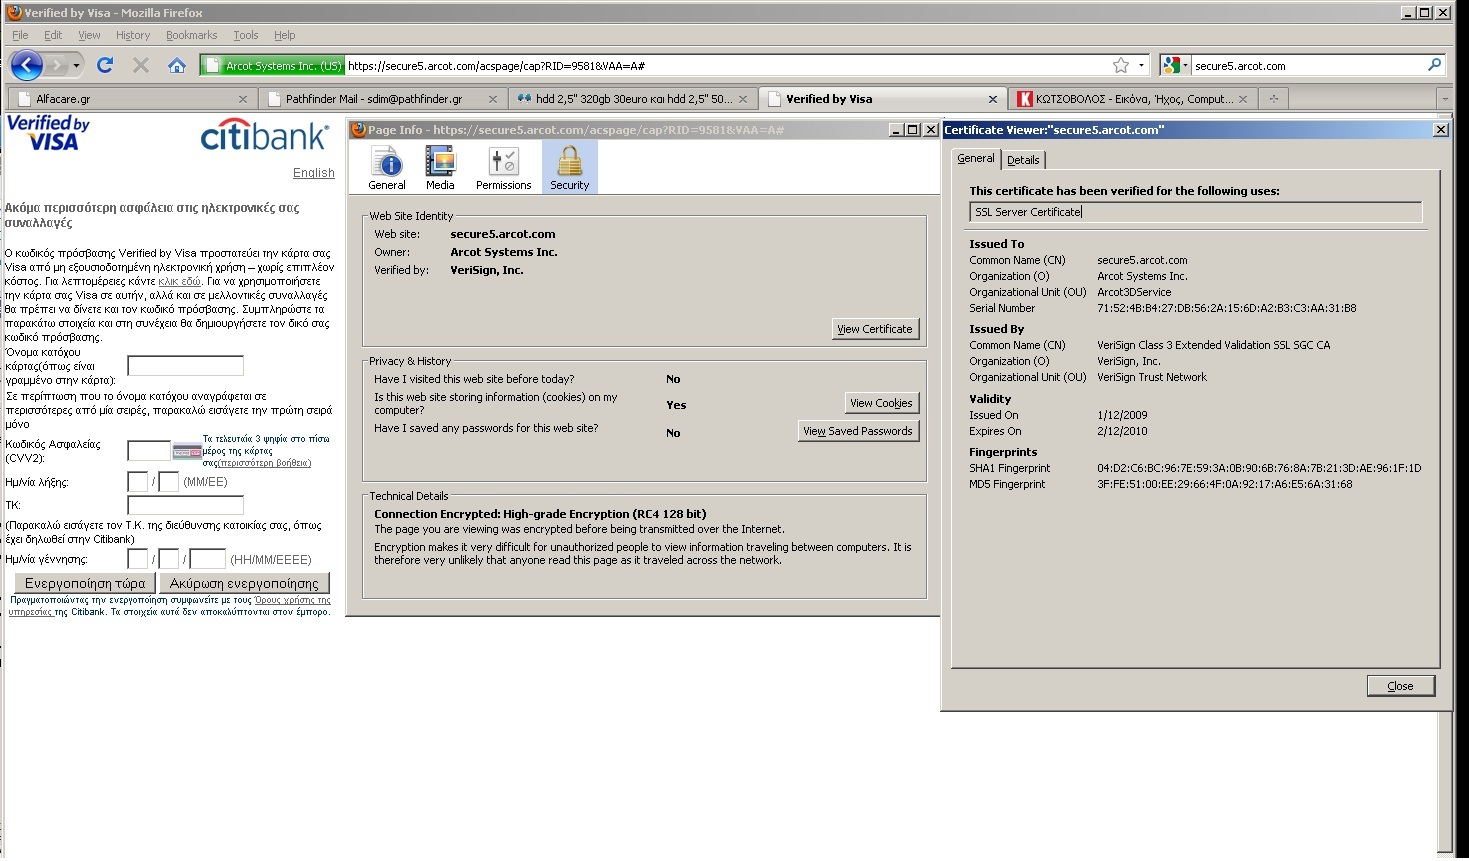Image resolution: width=1469 pixels, height=861 pixels.
Task: Open the home page icon
Action: (x=177, y=66)
